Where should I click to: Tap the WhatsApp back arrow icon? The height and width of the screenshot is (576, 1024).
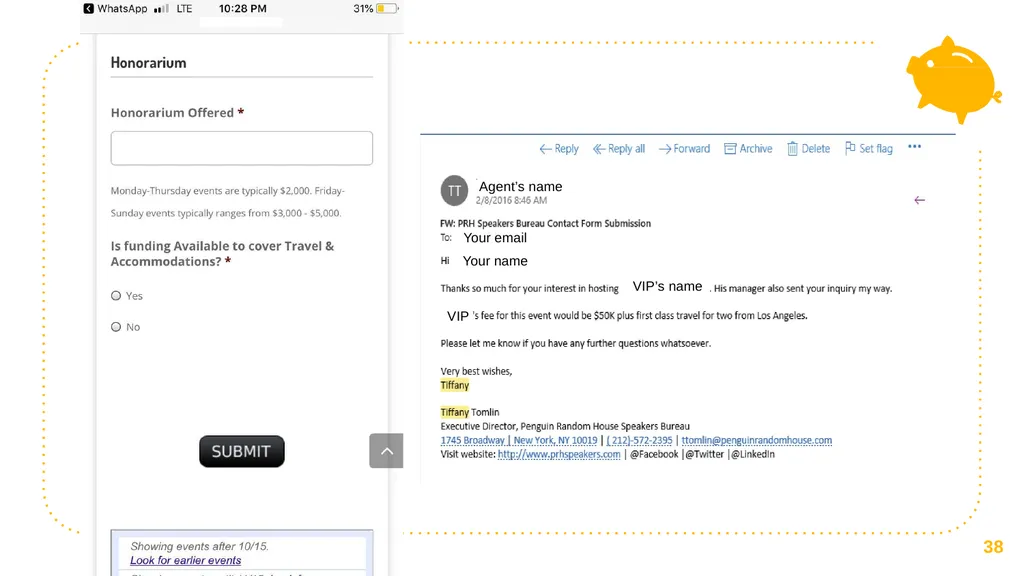pos(88,8)
